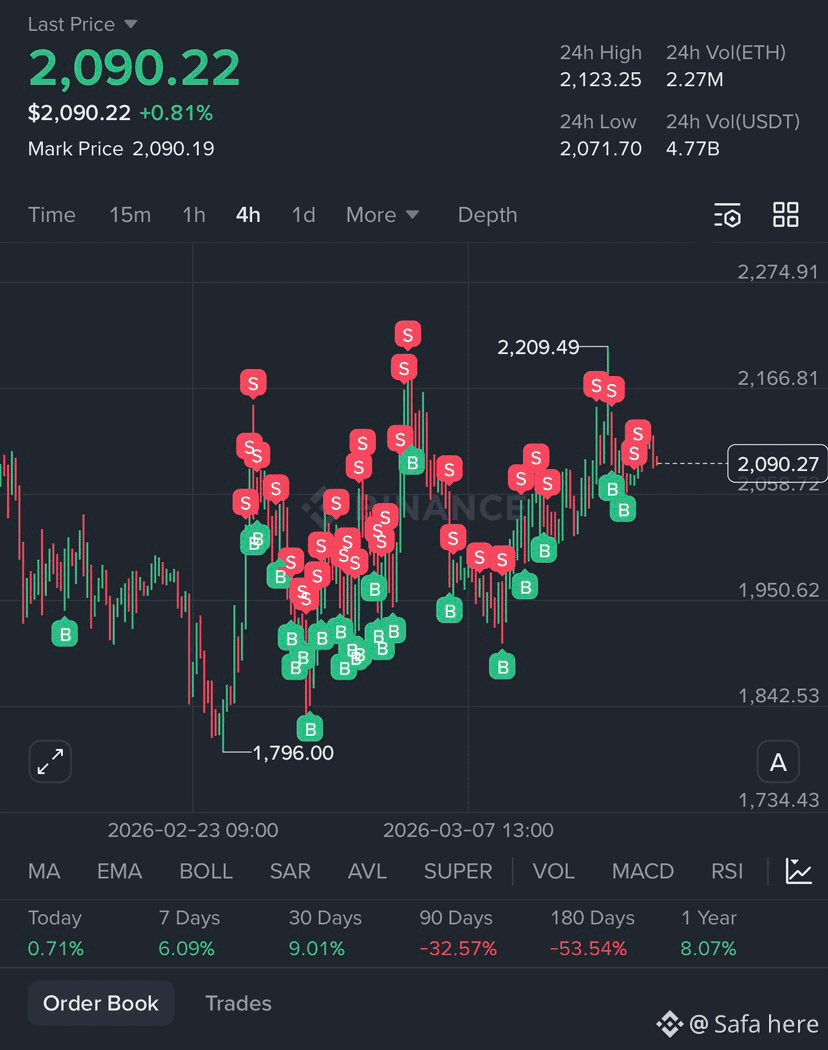Tap the 2026-02-23 09:00 date label
The width and height of the screenshot is (828, 1050).
[x=193, y=830]
